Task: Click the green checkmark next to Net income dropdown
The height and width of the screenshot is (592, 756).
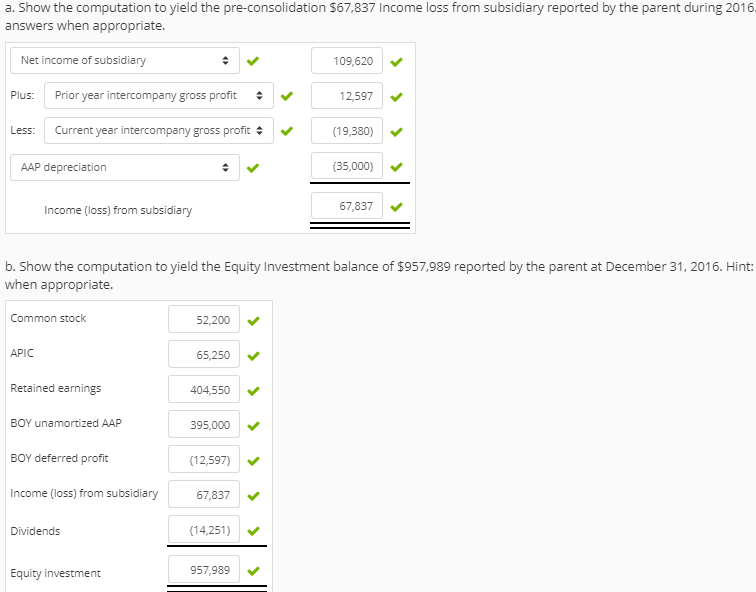Action: coord(253,61)
